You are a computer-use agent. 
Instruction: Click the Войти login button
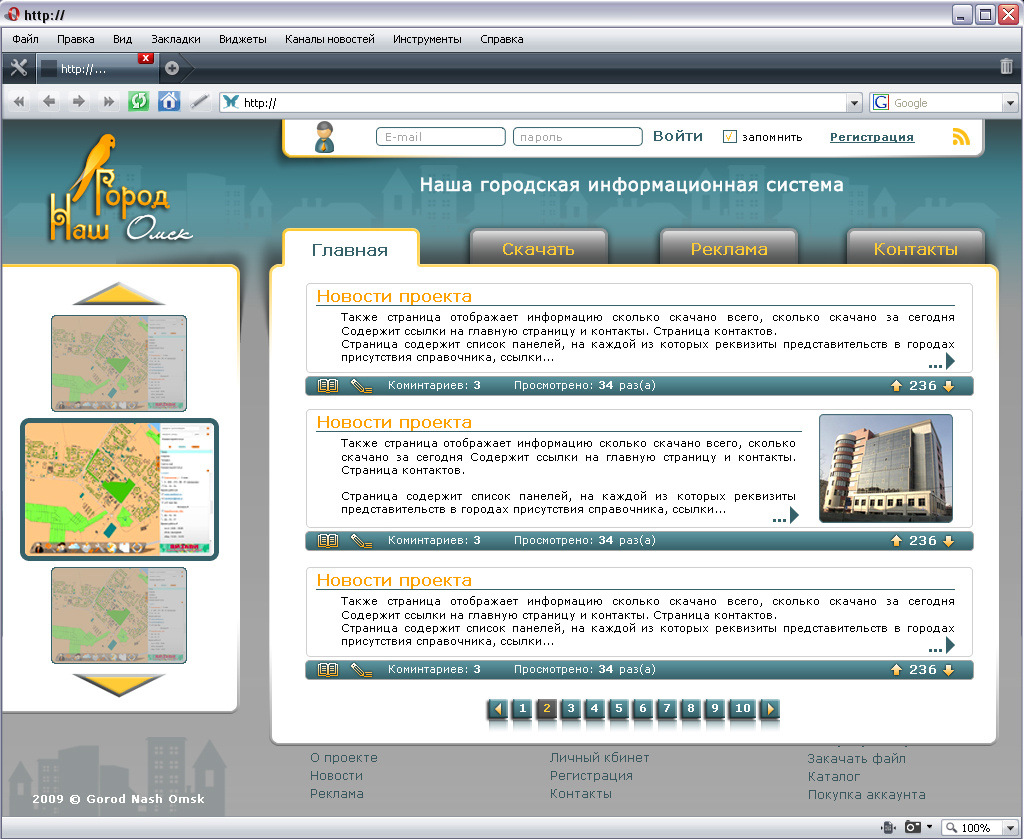[x=678, y=136]
